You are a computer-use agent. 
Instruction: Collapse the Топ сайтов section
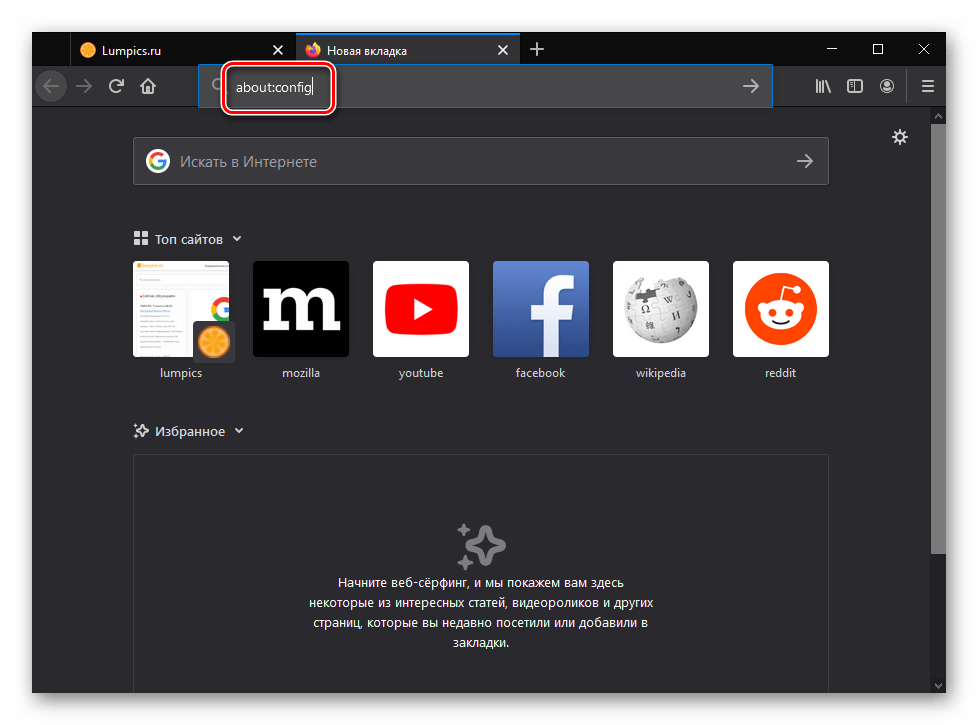pos(237,239)
